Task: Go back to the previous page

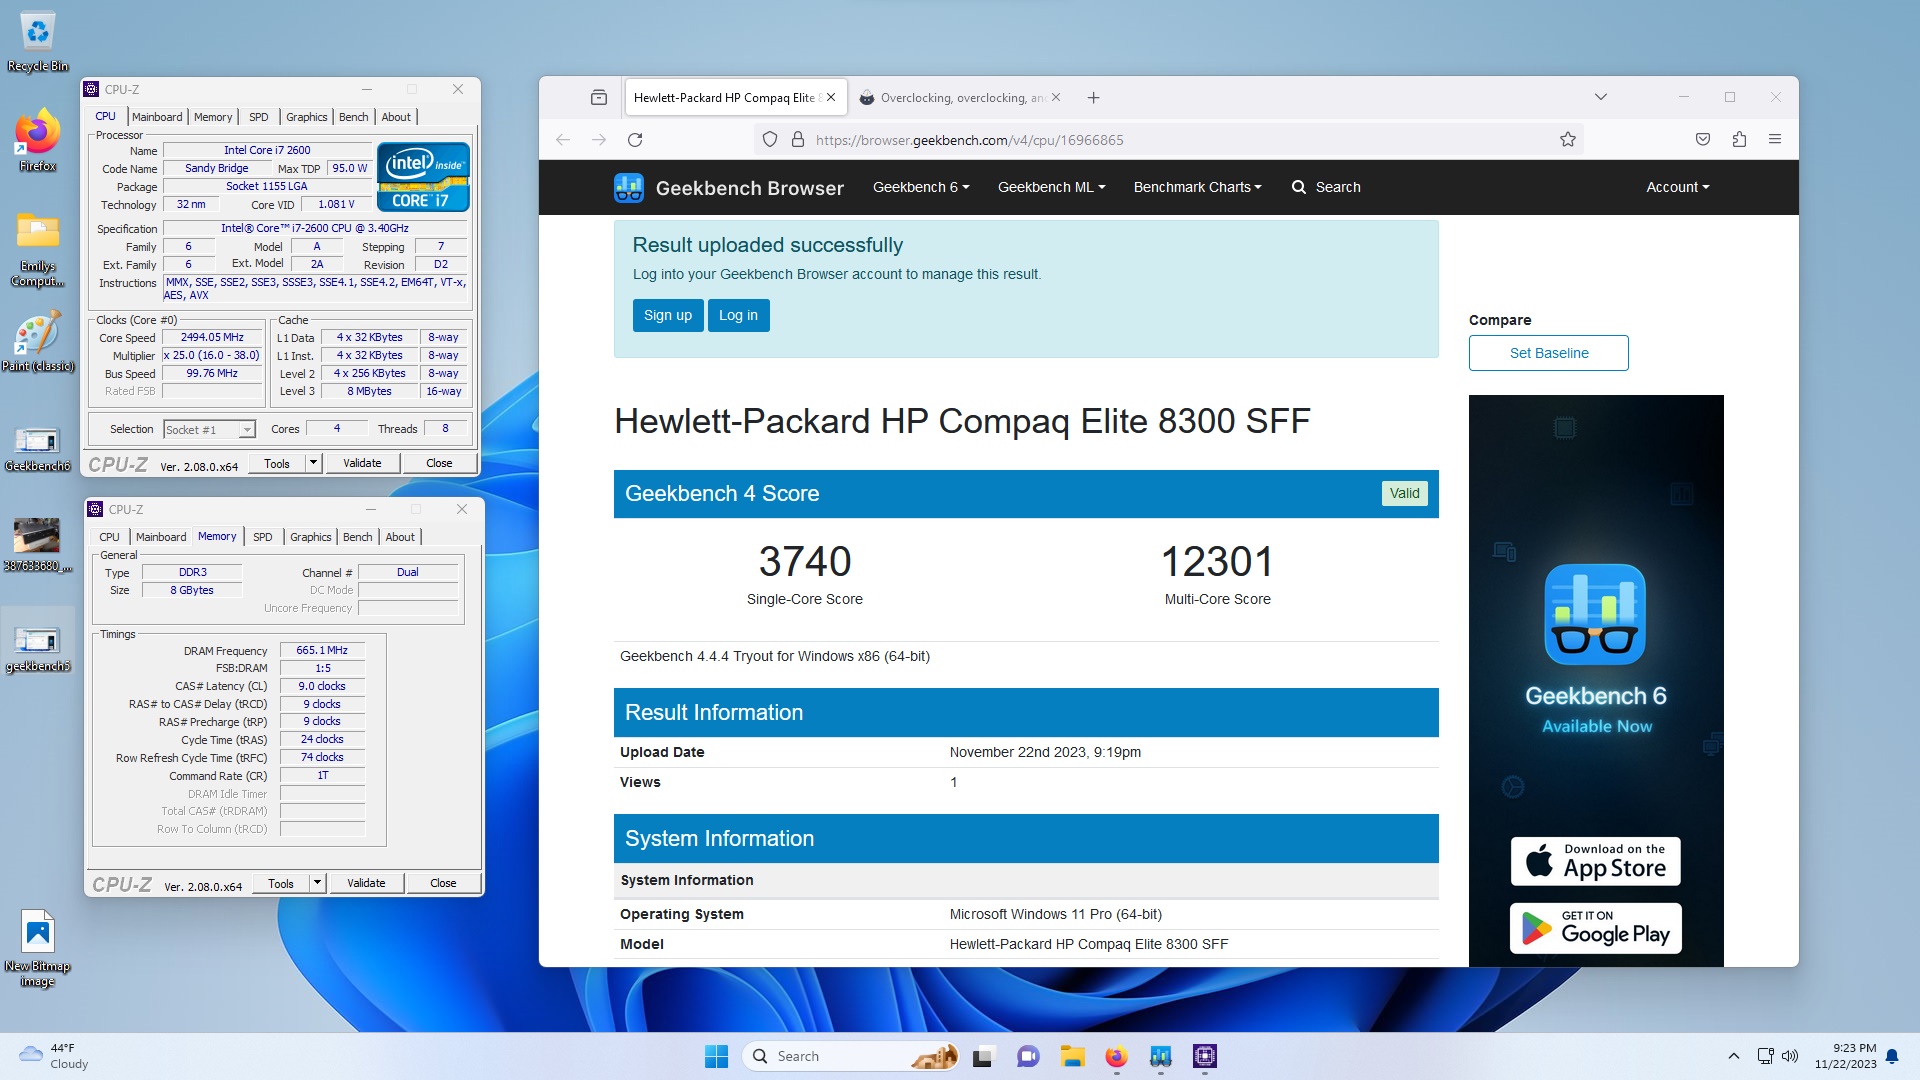Action: (563, 140)
